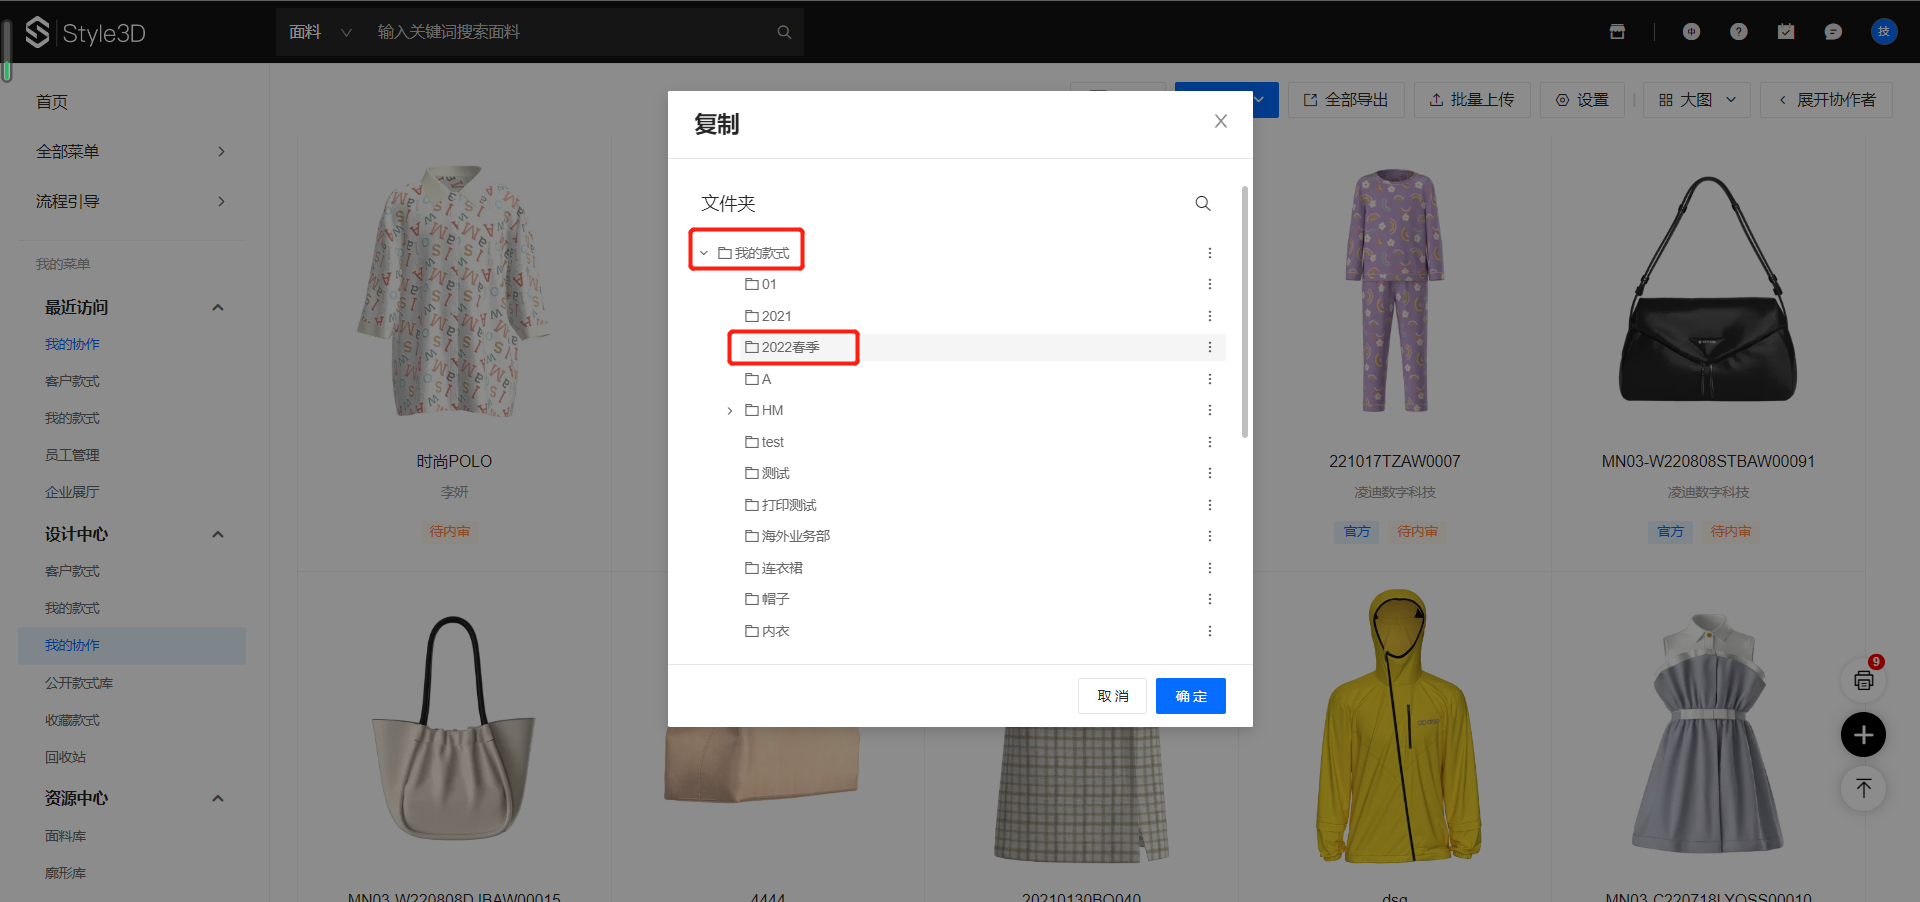Image resolution: width=1920 pixels, height=902 pixels.
Task: Go to 首页 in sidebar
Action: (x=52, y=102)
